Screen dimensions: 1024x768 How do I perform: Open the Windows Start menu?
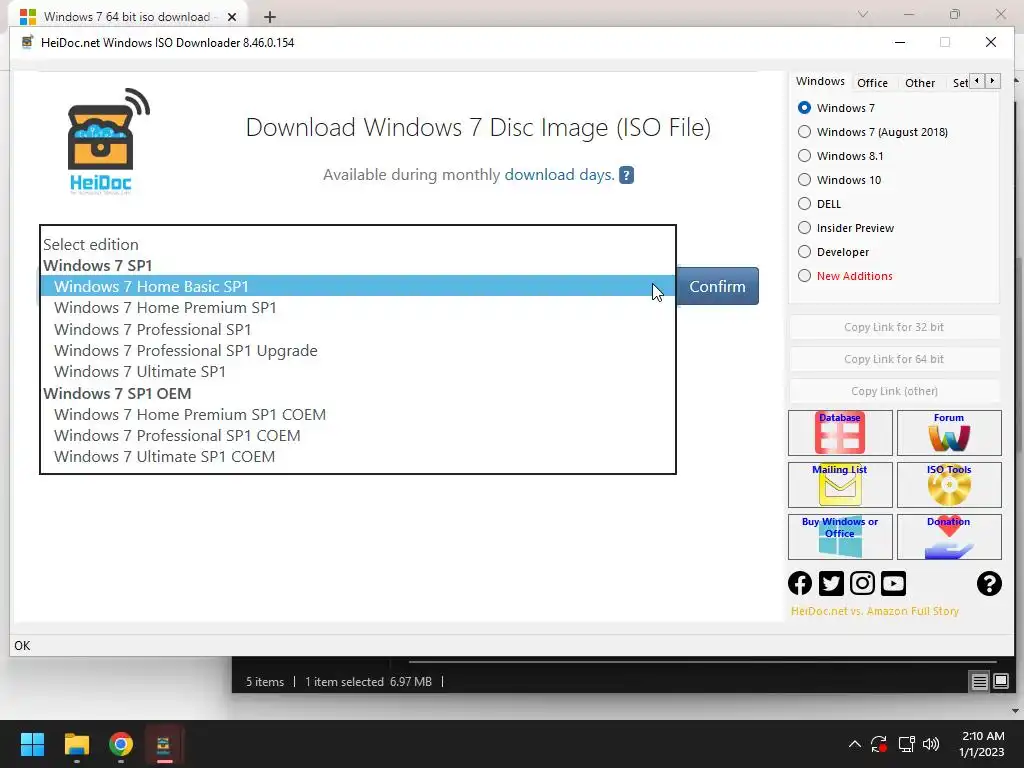[x=32, y=744]
